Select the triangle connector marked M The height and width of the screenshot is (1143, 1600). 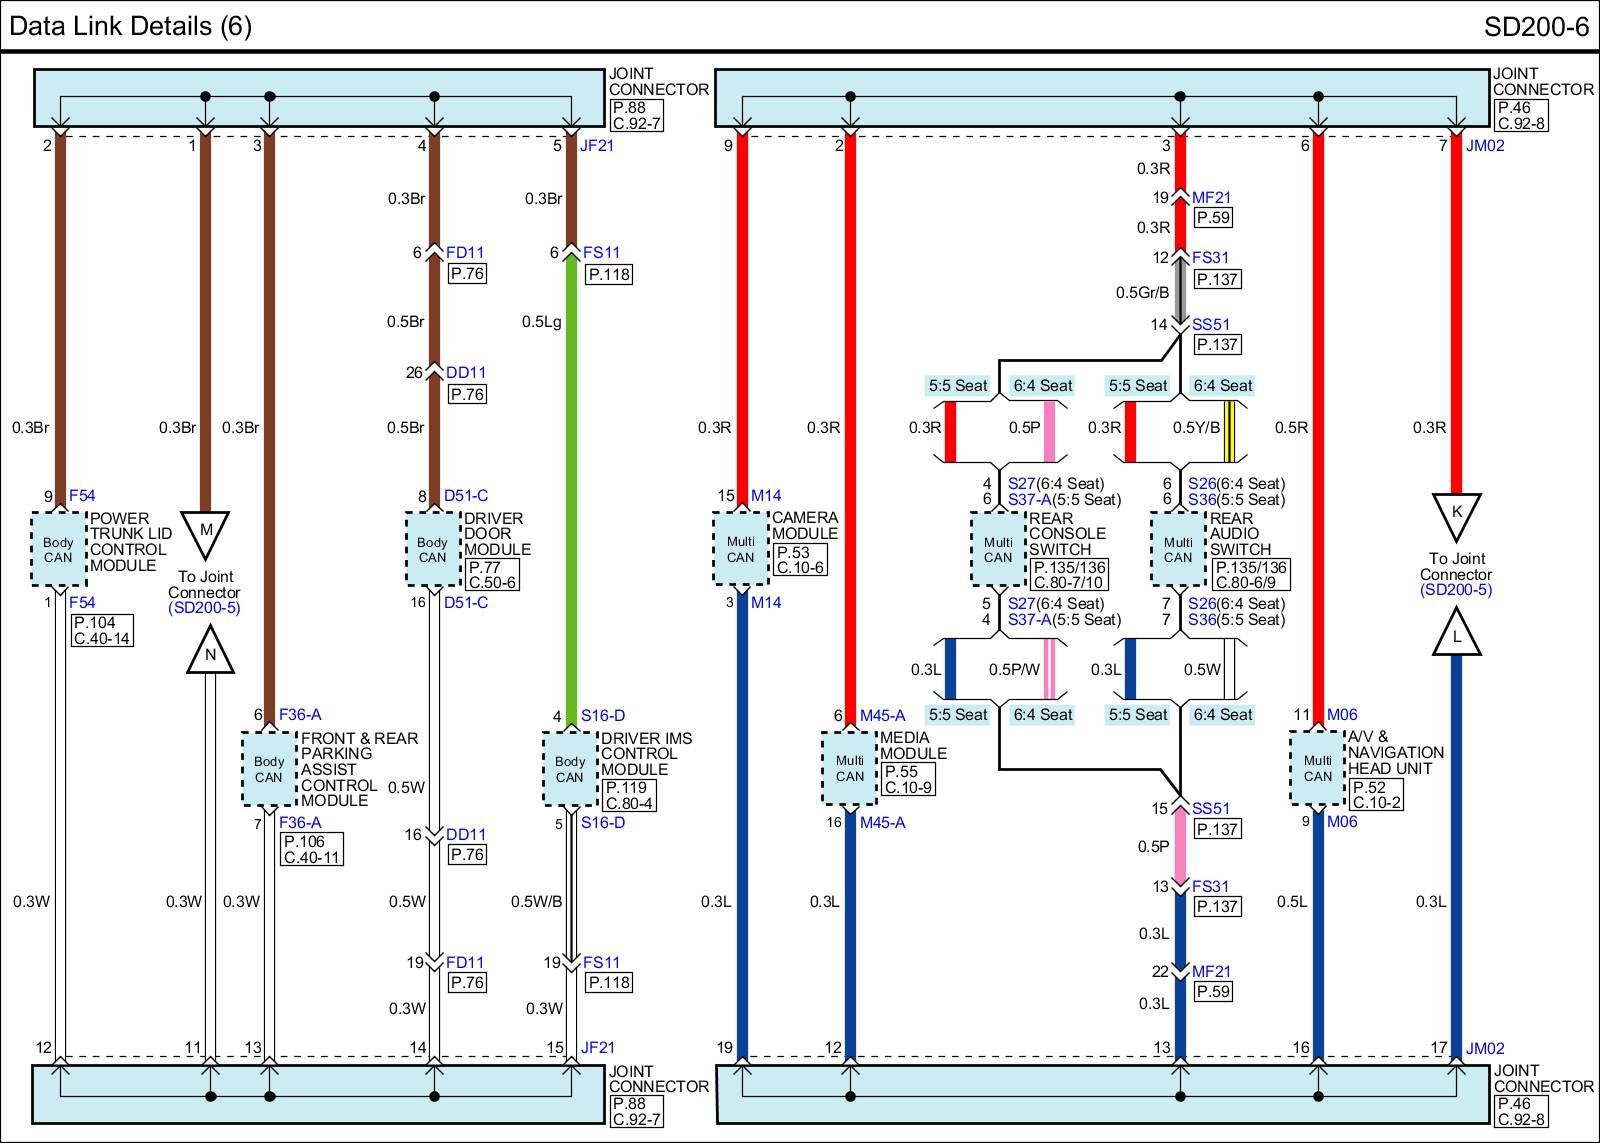click(206, 531)
